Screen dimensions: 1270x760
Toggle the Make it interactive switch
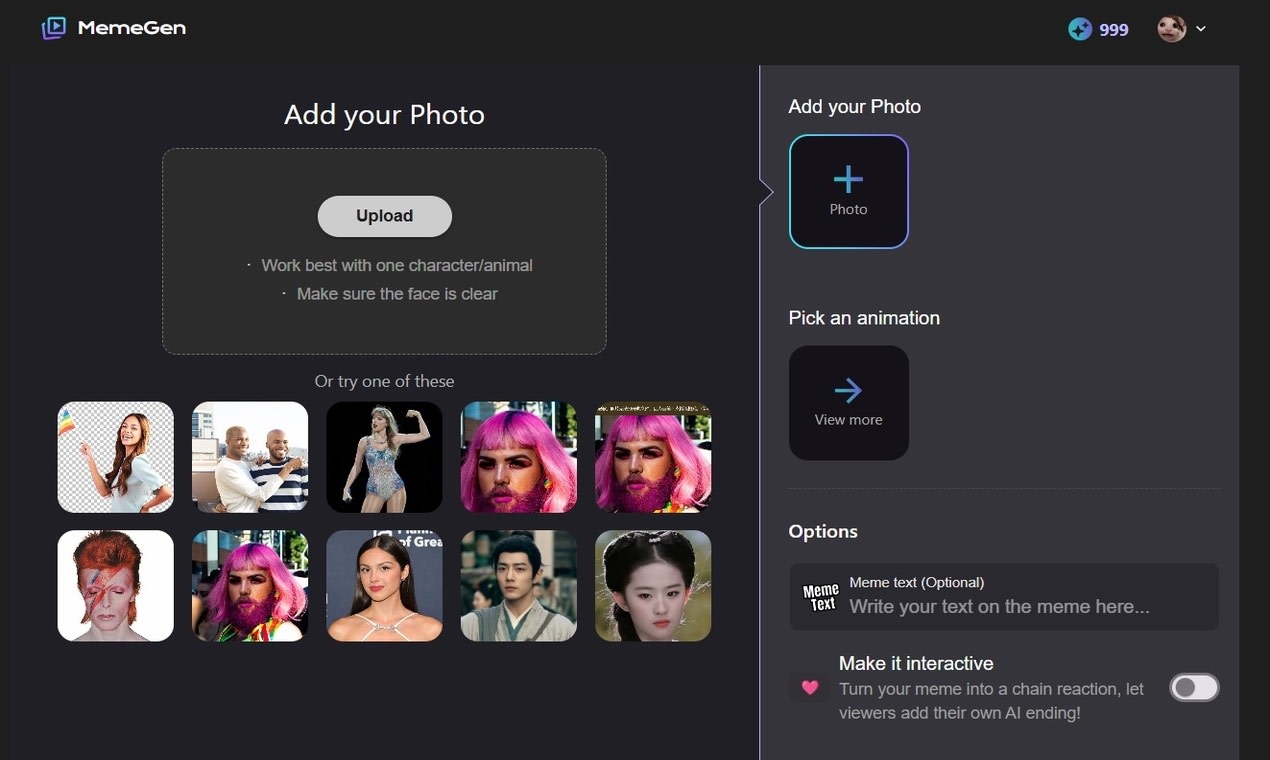(x=1195, y=687)
